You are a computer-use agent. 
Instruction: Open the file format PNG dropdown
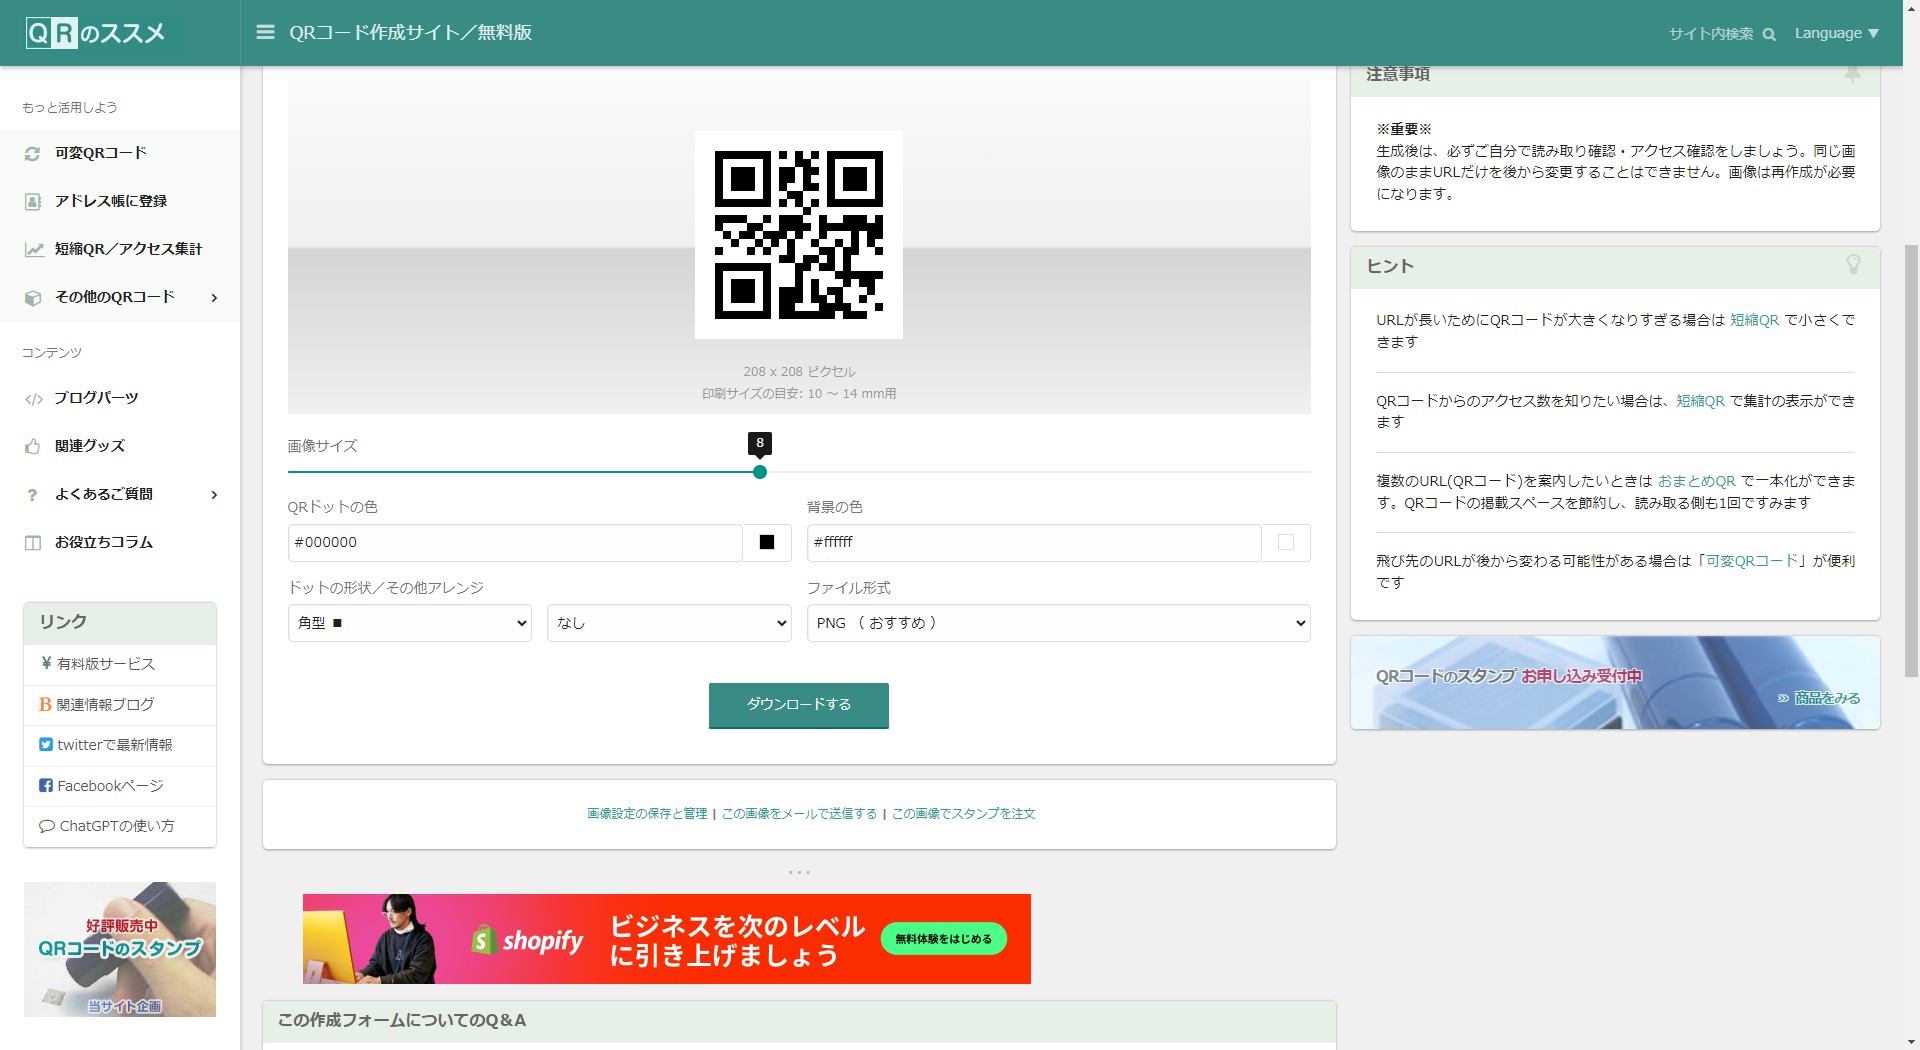click(1058, 623)
